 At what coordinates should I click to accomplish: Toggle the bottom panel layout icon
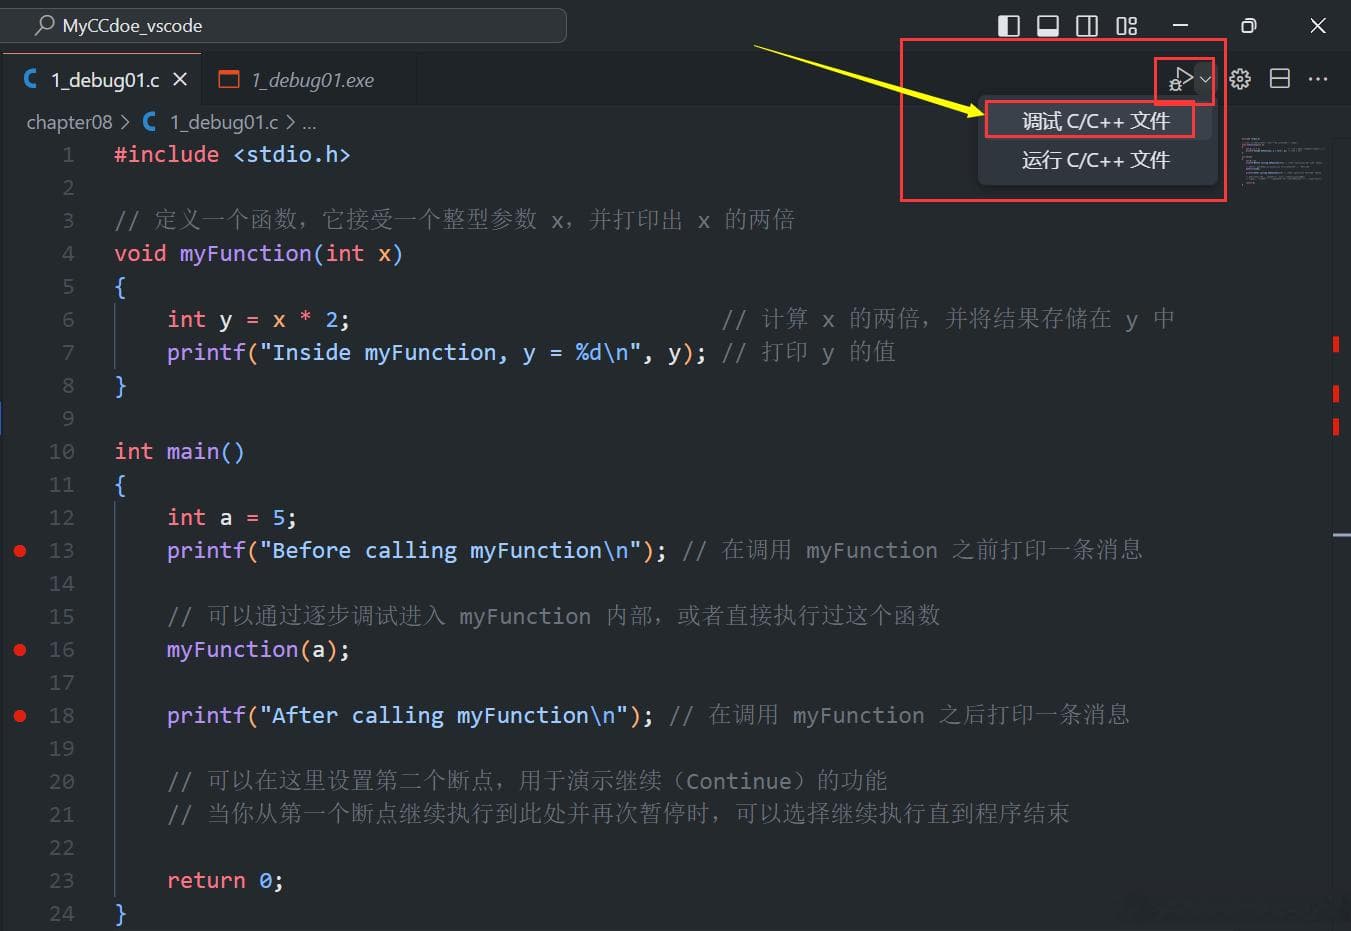pyautogui.click(x=1048, y=26)
